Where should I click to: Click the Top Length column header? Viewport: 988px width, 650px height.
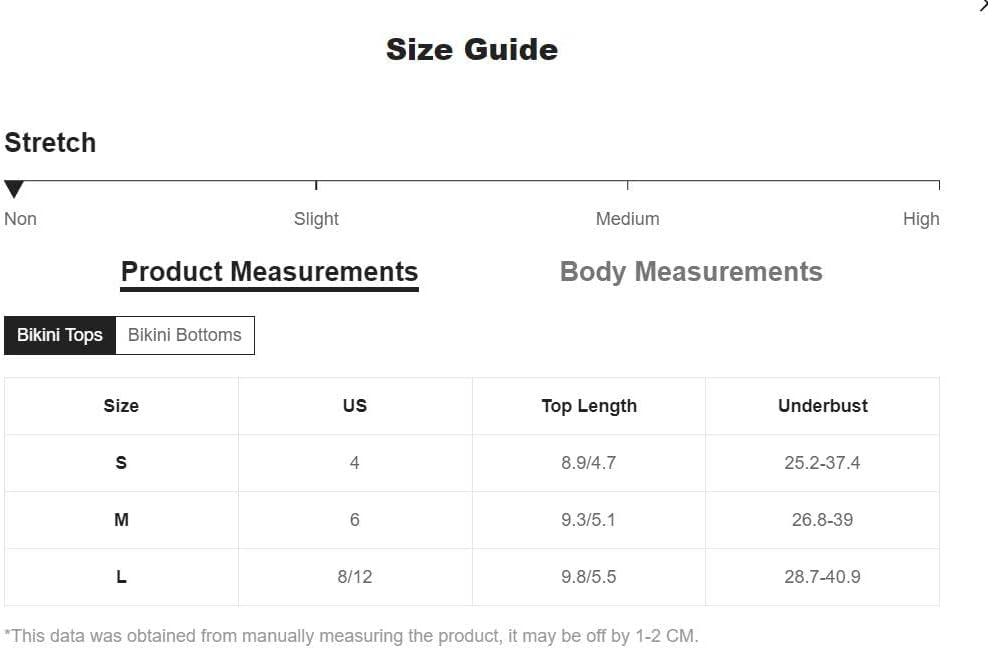[589, 406]
